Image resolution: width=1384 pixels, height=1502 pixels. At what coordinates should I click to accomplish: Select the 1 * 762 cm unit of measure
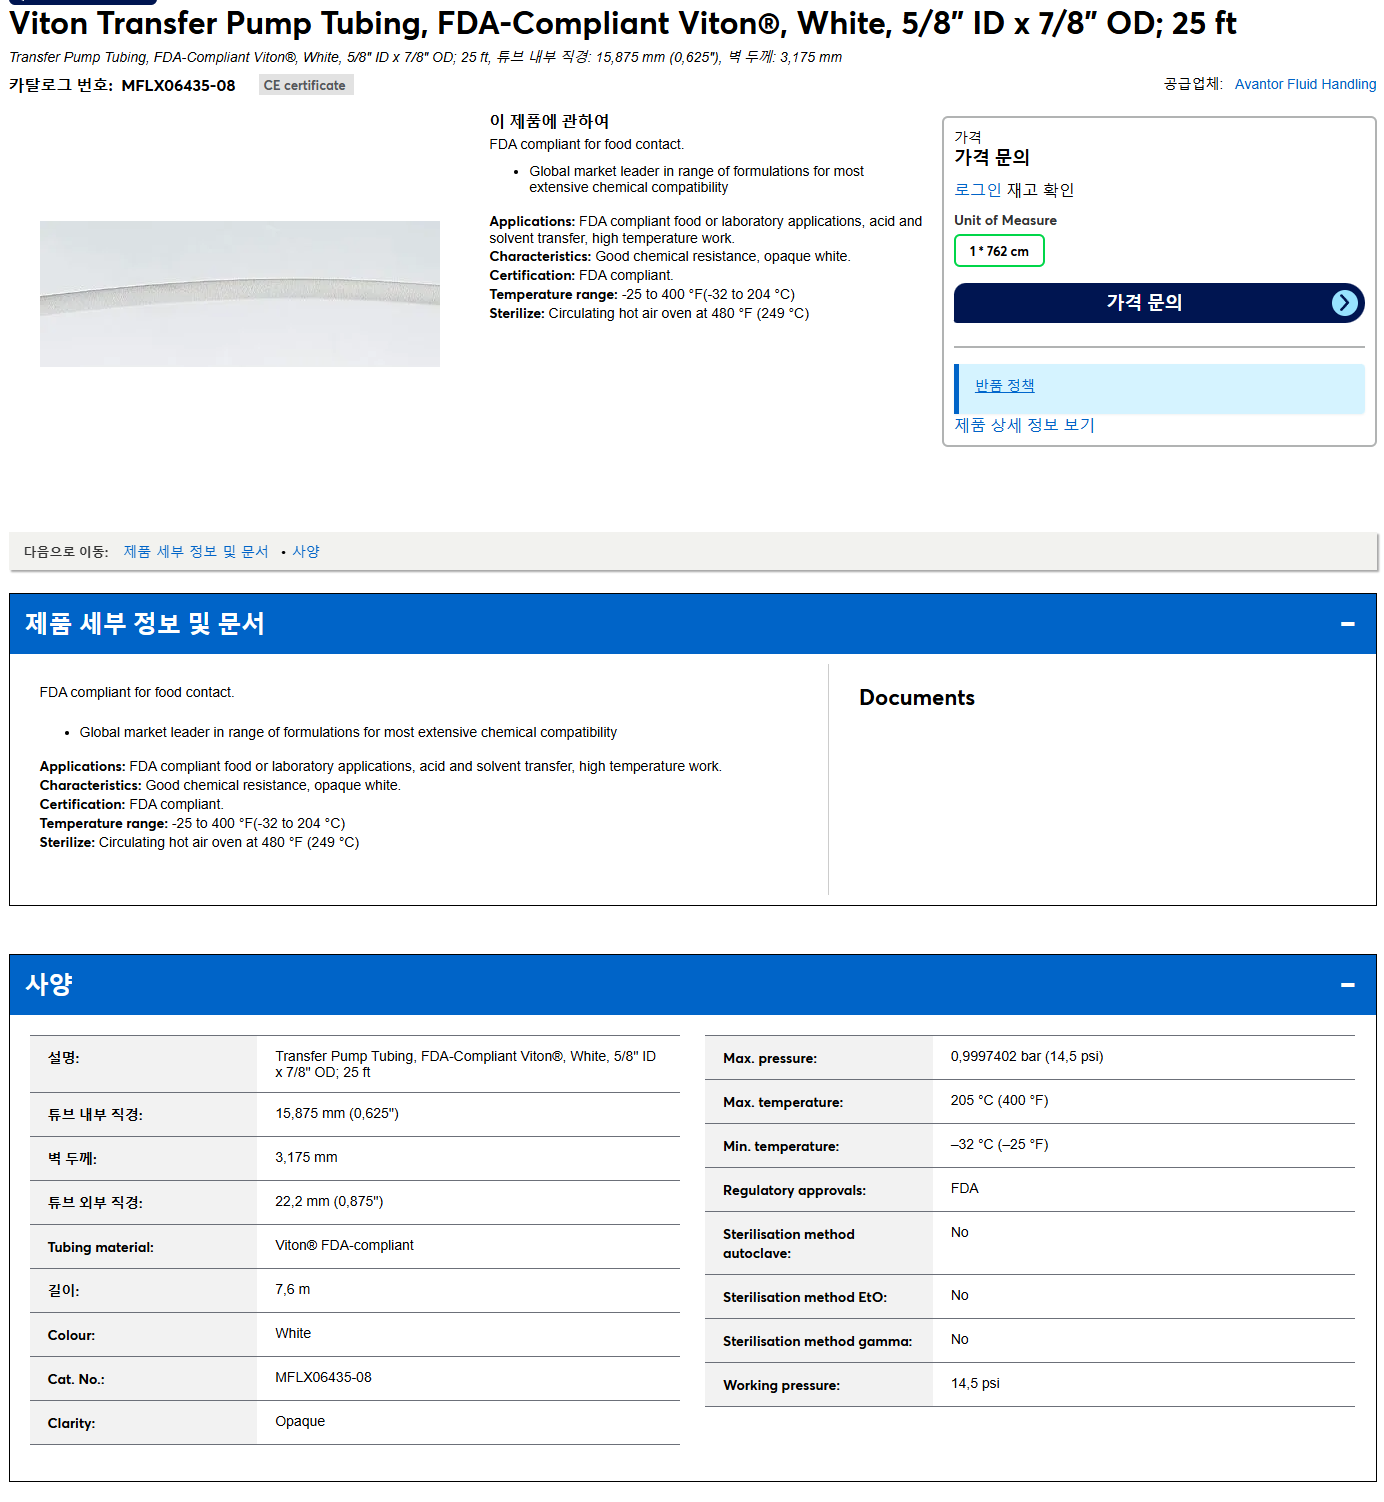tap(999, 251)
